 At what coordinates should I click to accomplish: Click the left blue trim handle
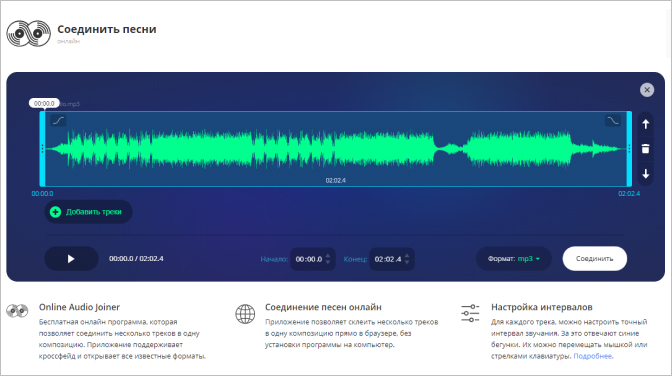pyautogui.click(x=42, y=149)
